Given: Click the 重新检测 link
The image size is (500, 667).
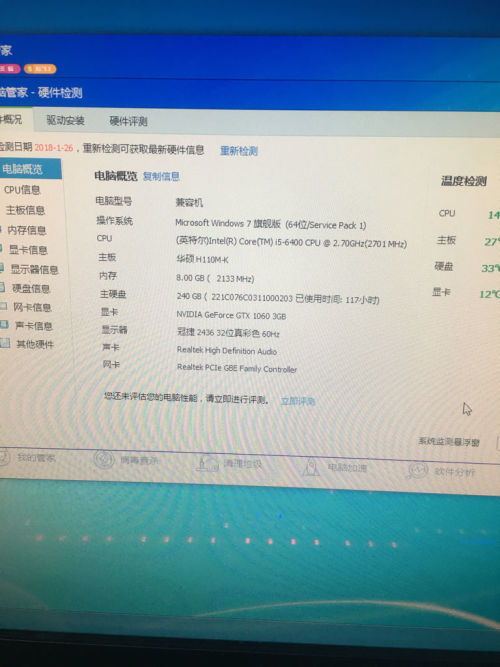Looking at the screenshot, I should click(239, 151).
